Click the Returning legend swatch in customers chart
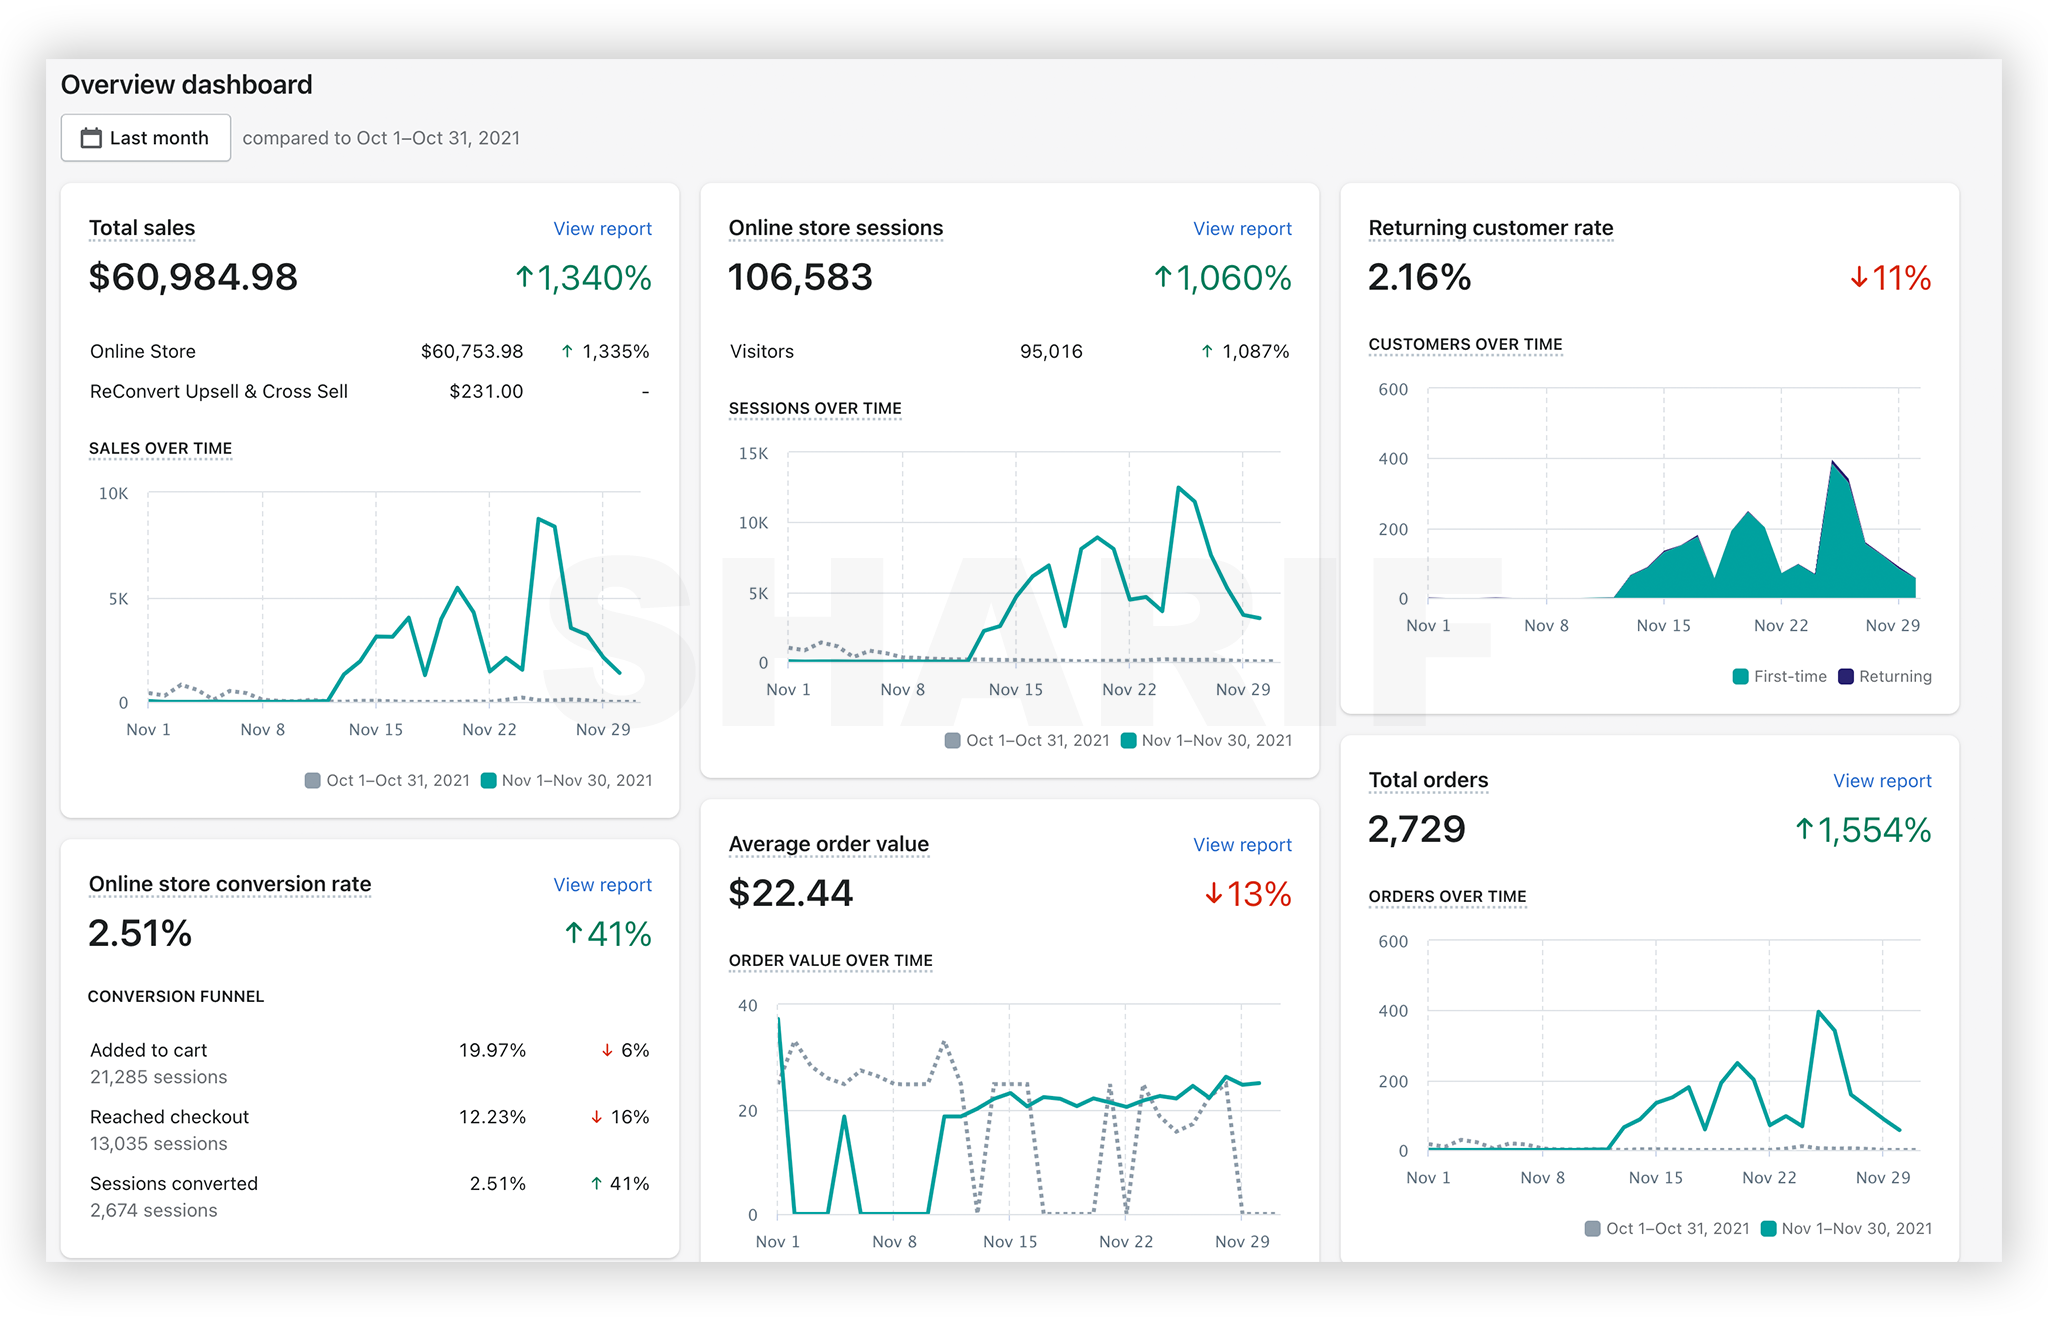 pyautogui.click(x=1846, y=677)
